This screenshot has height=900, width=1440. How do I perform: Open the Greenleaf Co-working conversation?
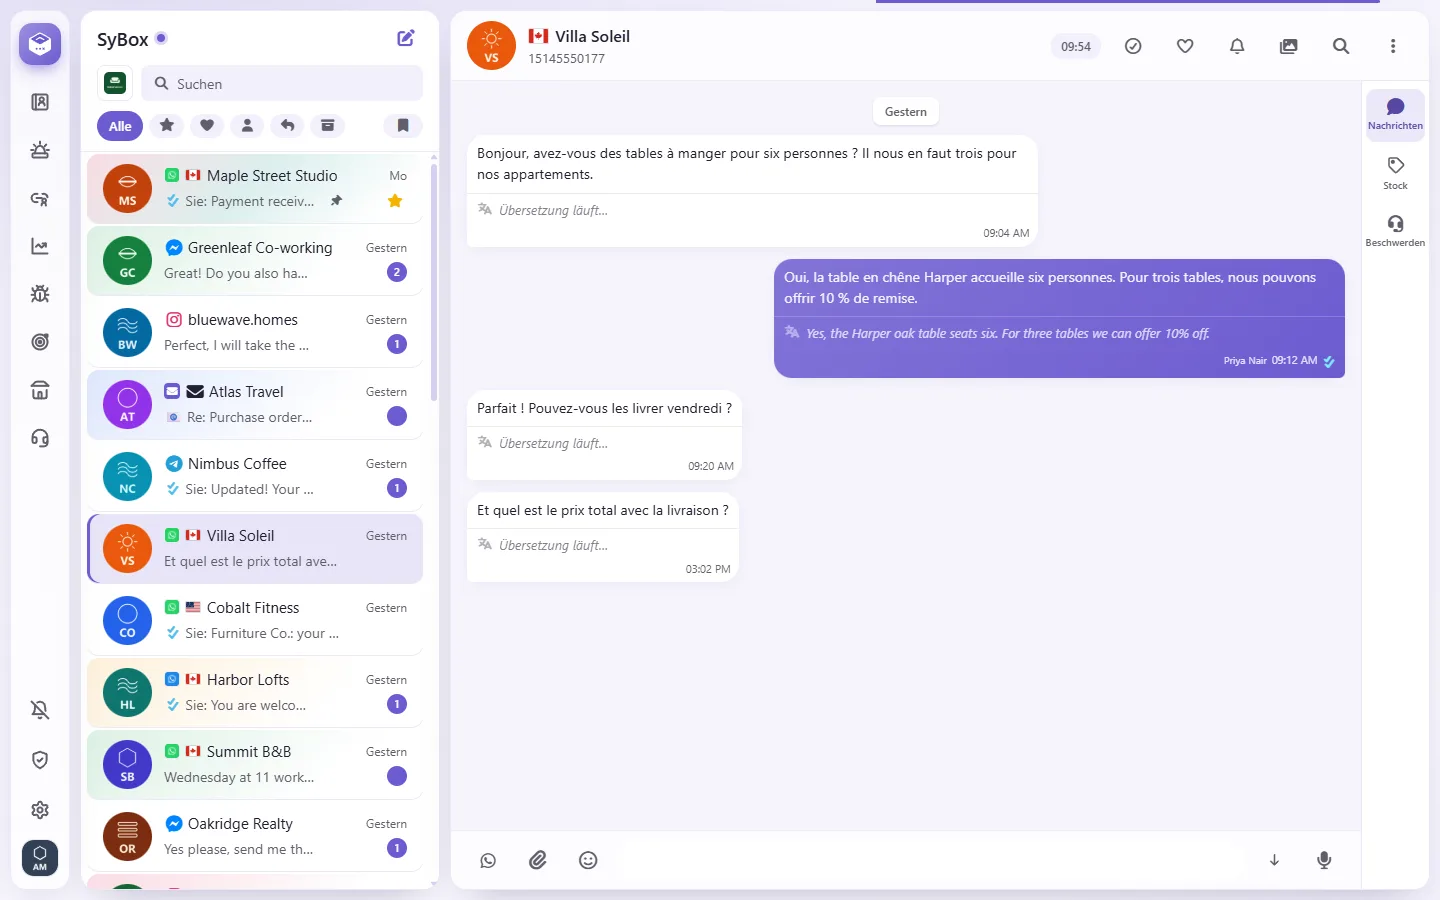point(255,260)
